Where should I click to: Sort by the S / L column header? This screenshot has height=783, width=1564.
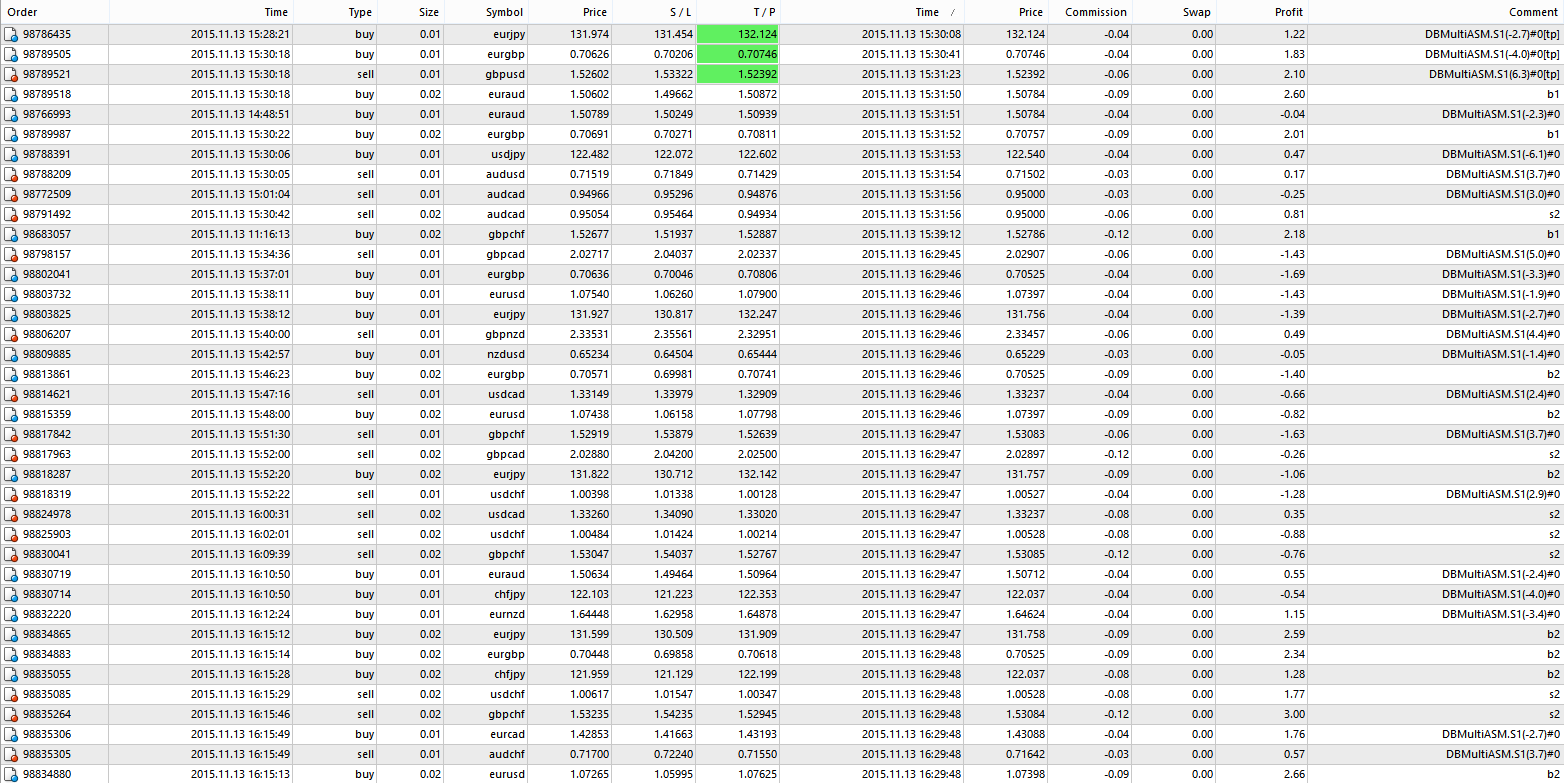click(656, 12)
